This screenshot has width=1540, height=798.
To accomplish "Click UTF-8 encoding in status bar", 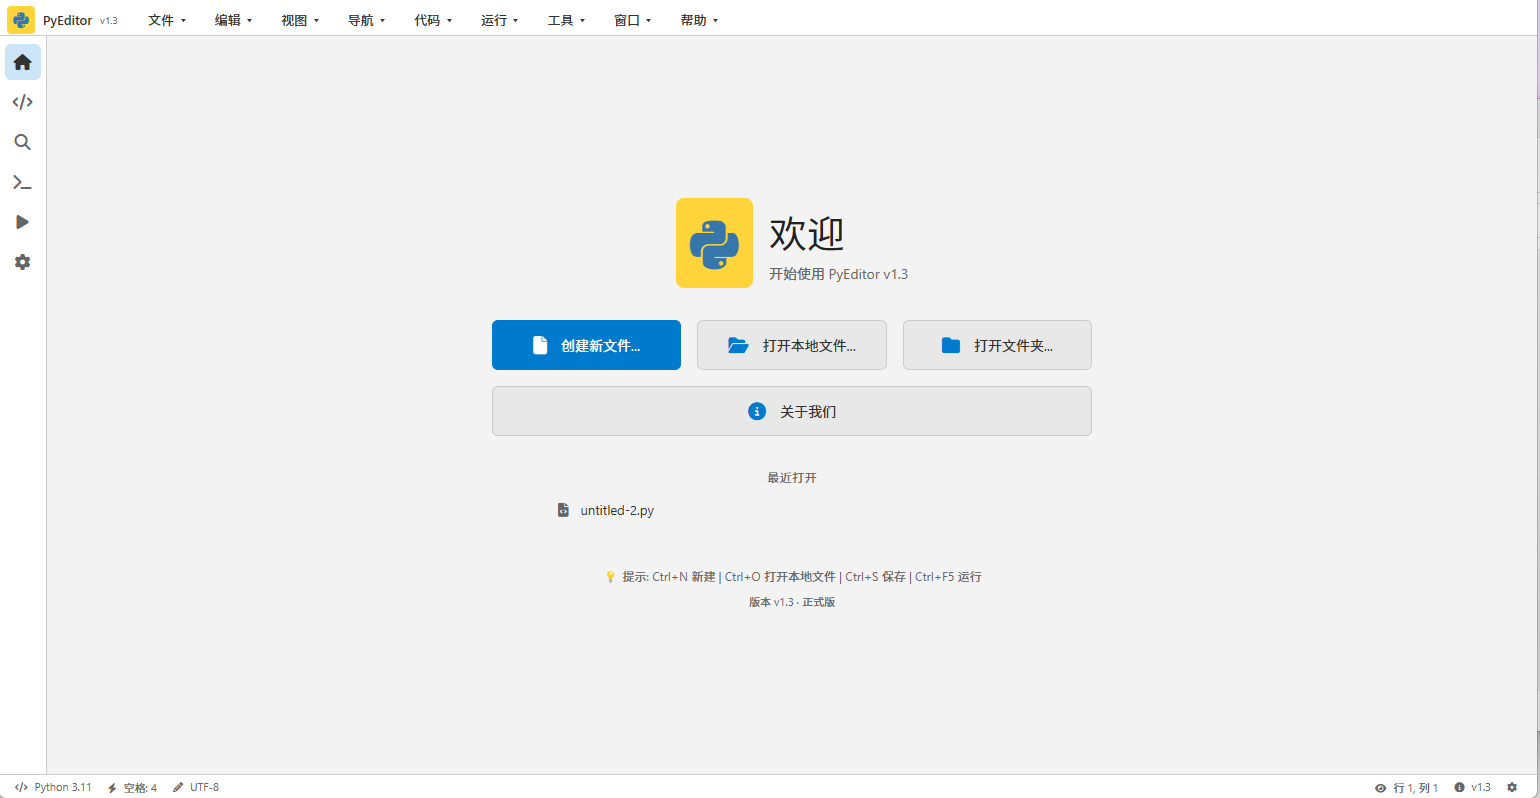I will [x=204, y=787].
